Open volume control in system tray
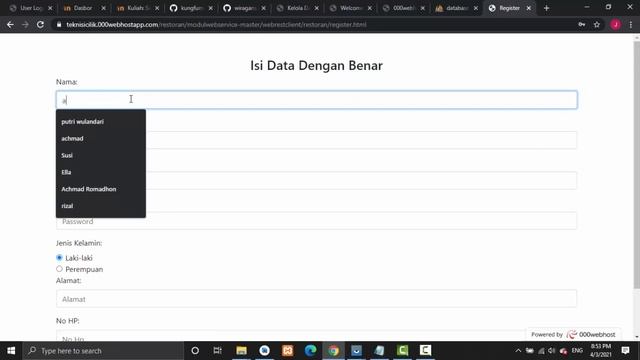640x360 pixels. (552, 351)
